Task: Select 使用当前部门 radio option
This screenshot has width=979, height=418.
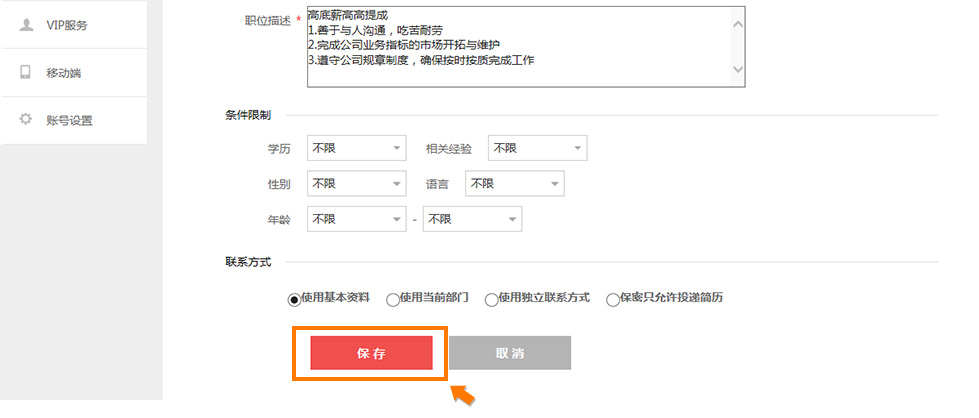Action: 393,300
